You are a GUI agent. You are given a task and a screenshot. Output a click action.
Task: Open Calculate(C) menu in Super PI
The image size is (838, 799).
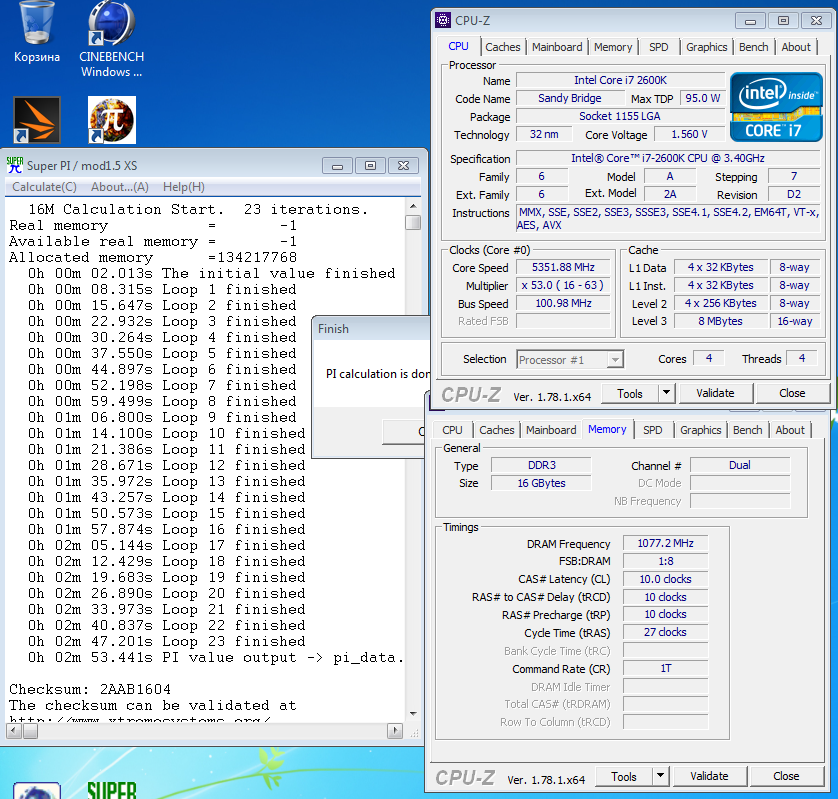point(44,187)
